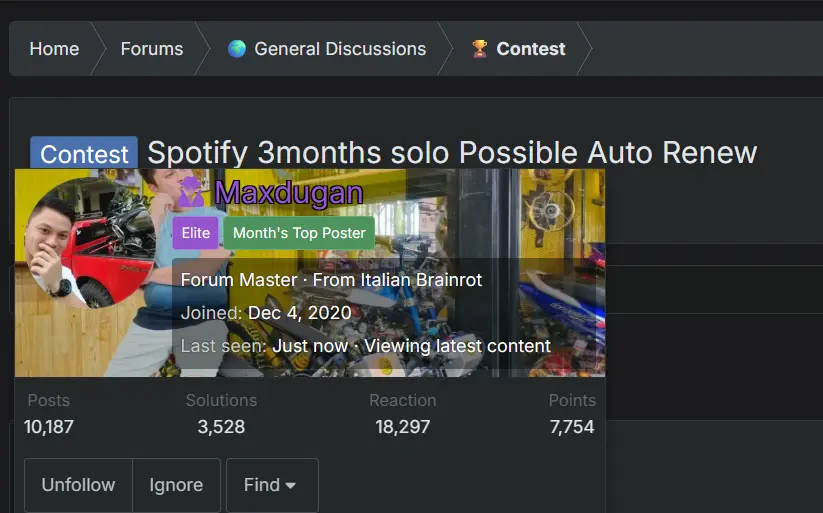Select the blue Contest thread prefix label

point(84,153)
